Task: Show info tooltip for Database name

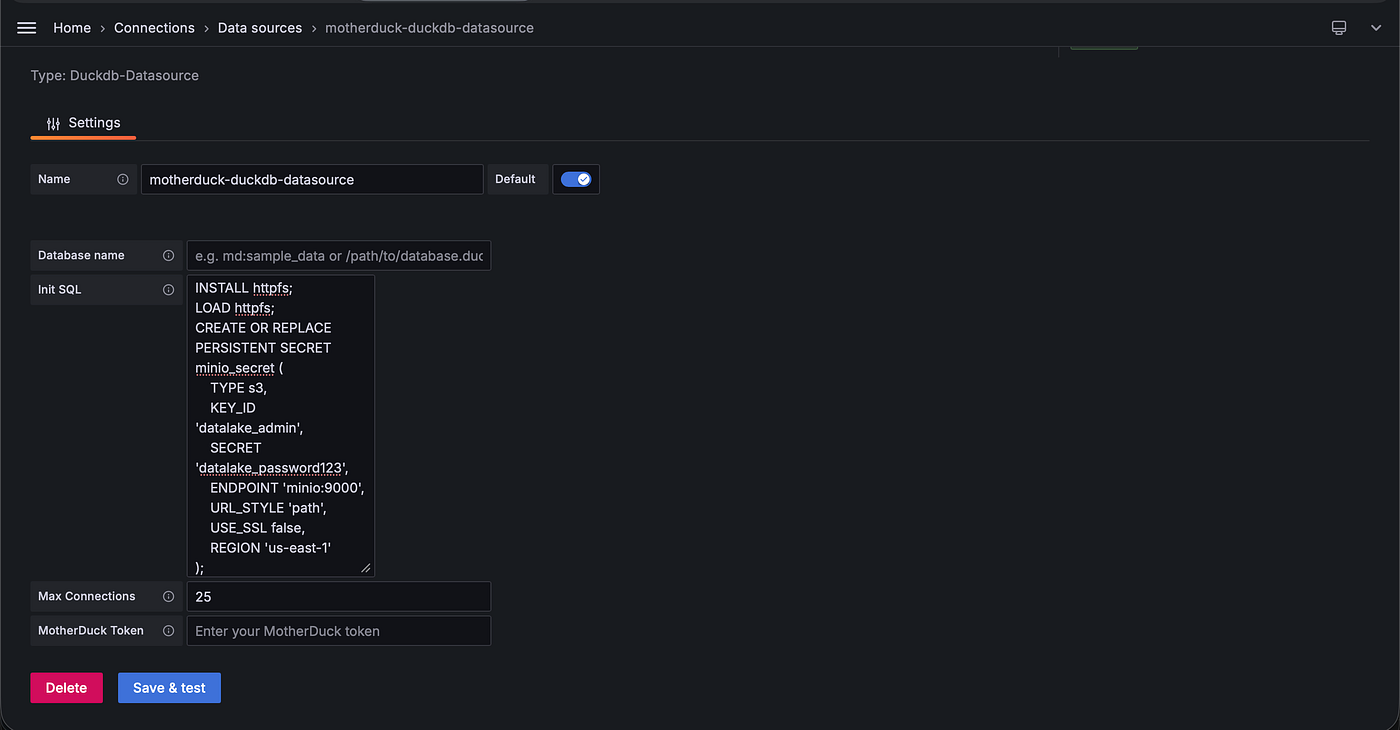Action: tap(168, 255)
